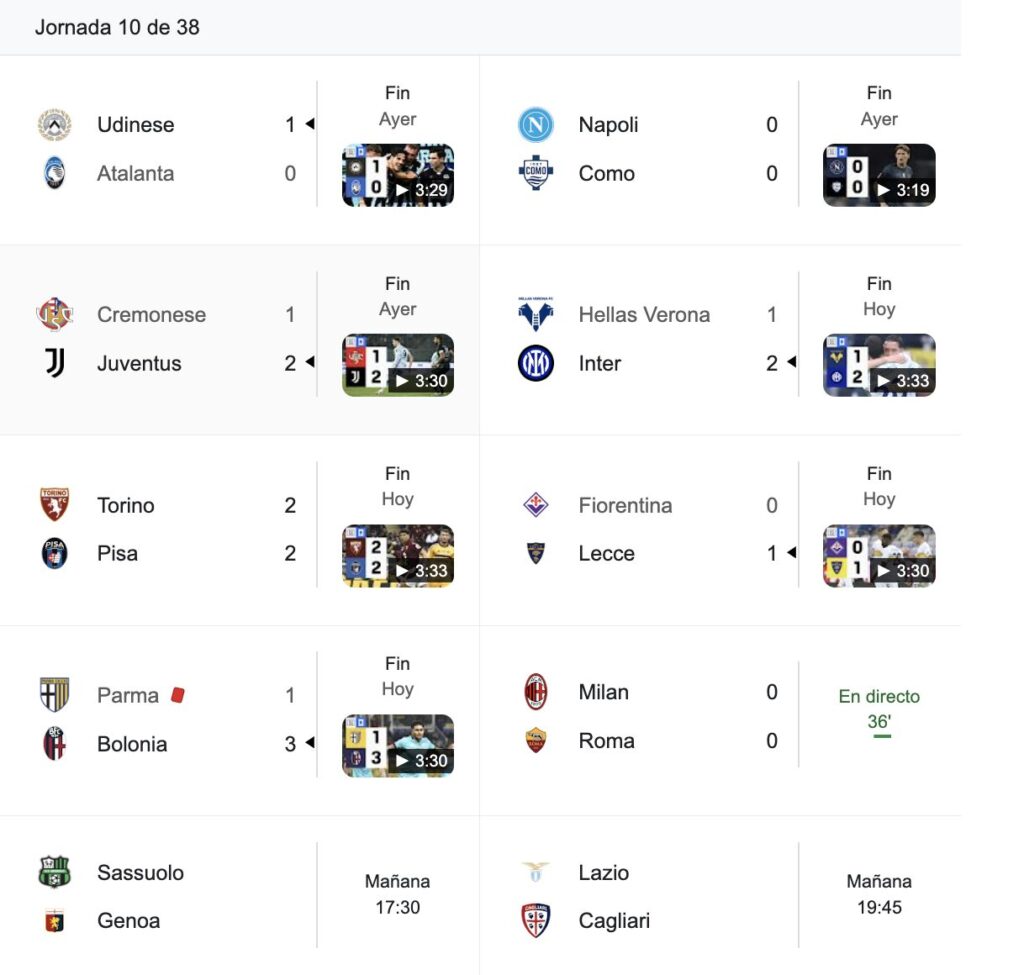This screenshot has height=975, width=1024.
Task: Click the Milan club crest
Action: (x=535, y=692)
